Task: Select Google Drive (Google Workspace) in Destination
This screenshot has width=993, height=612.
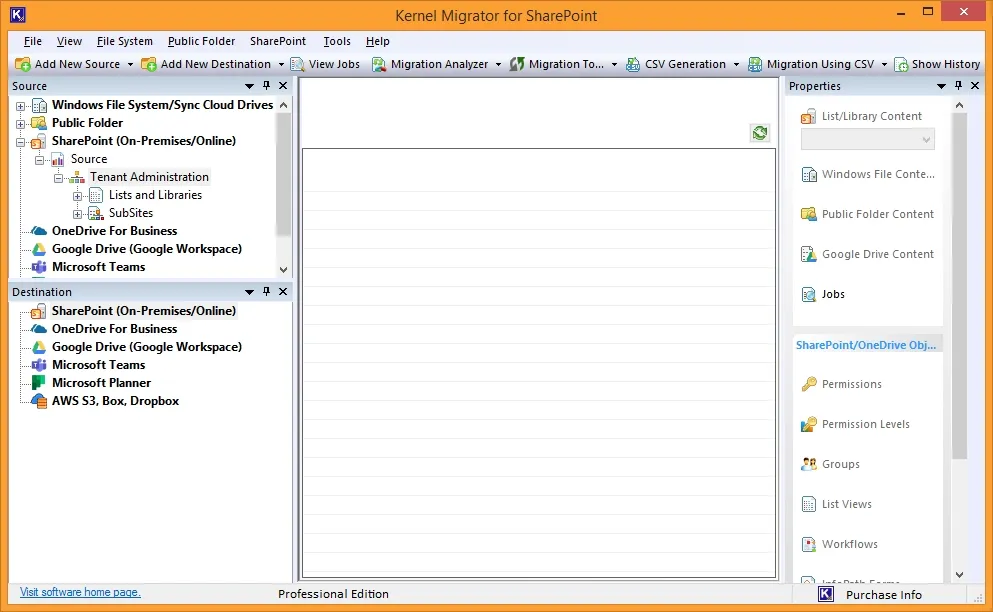Action: (147, 347)
